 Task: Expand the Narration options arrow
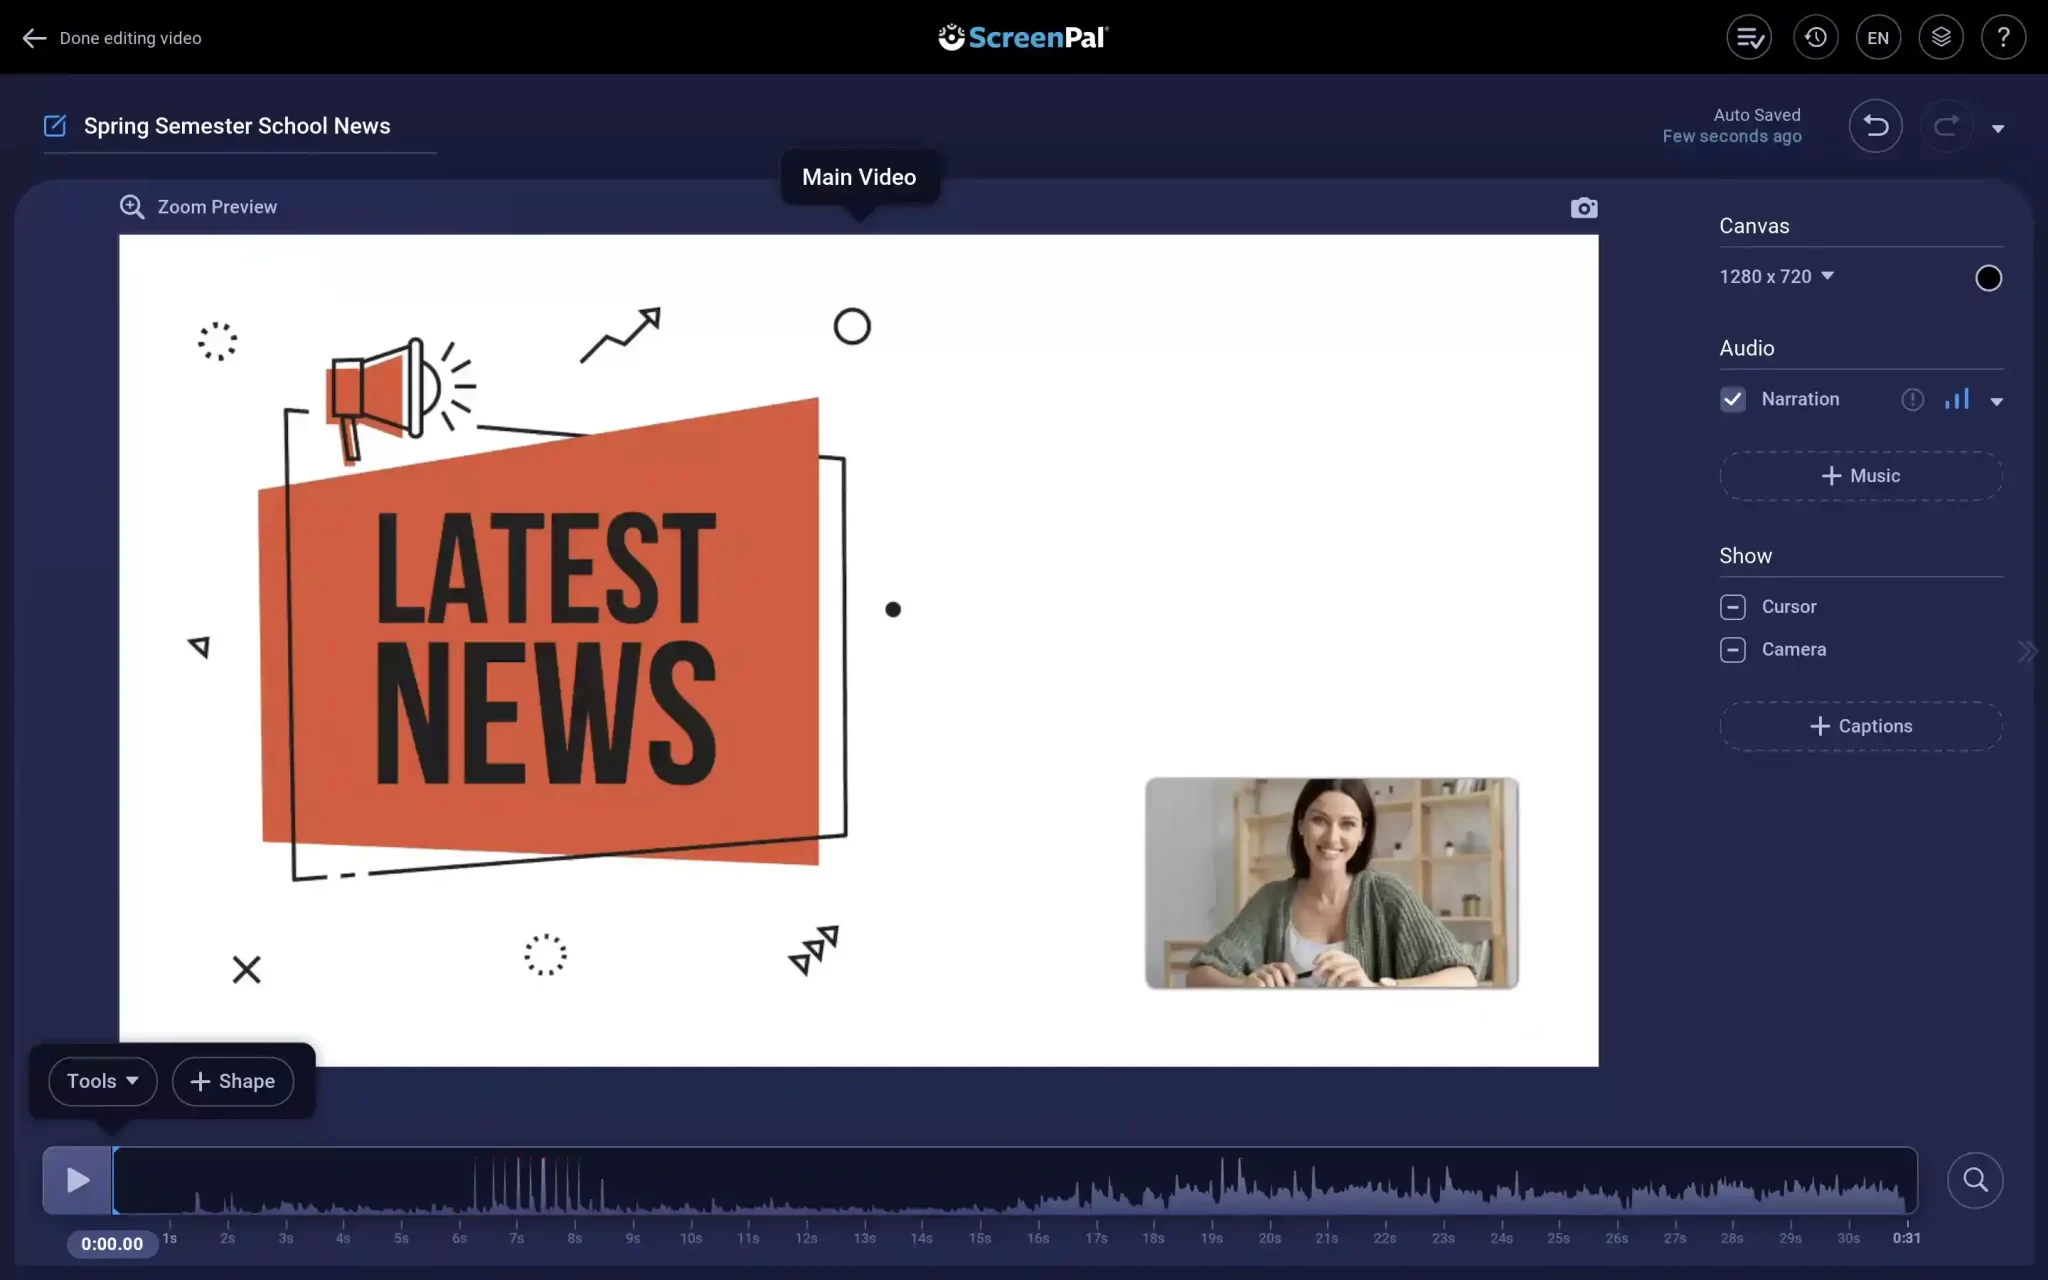pyautogui.click(x=1997, y=402)
